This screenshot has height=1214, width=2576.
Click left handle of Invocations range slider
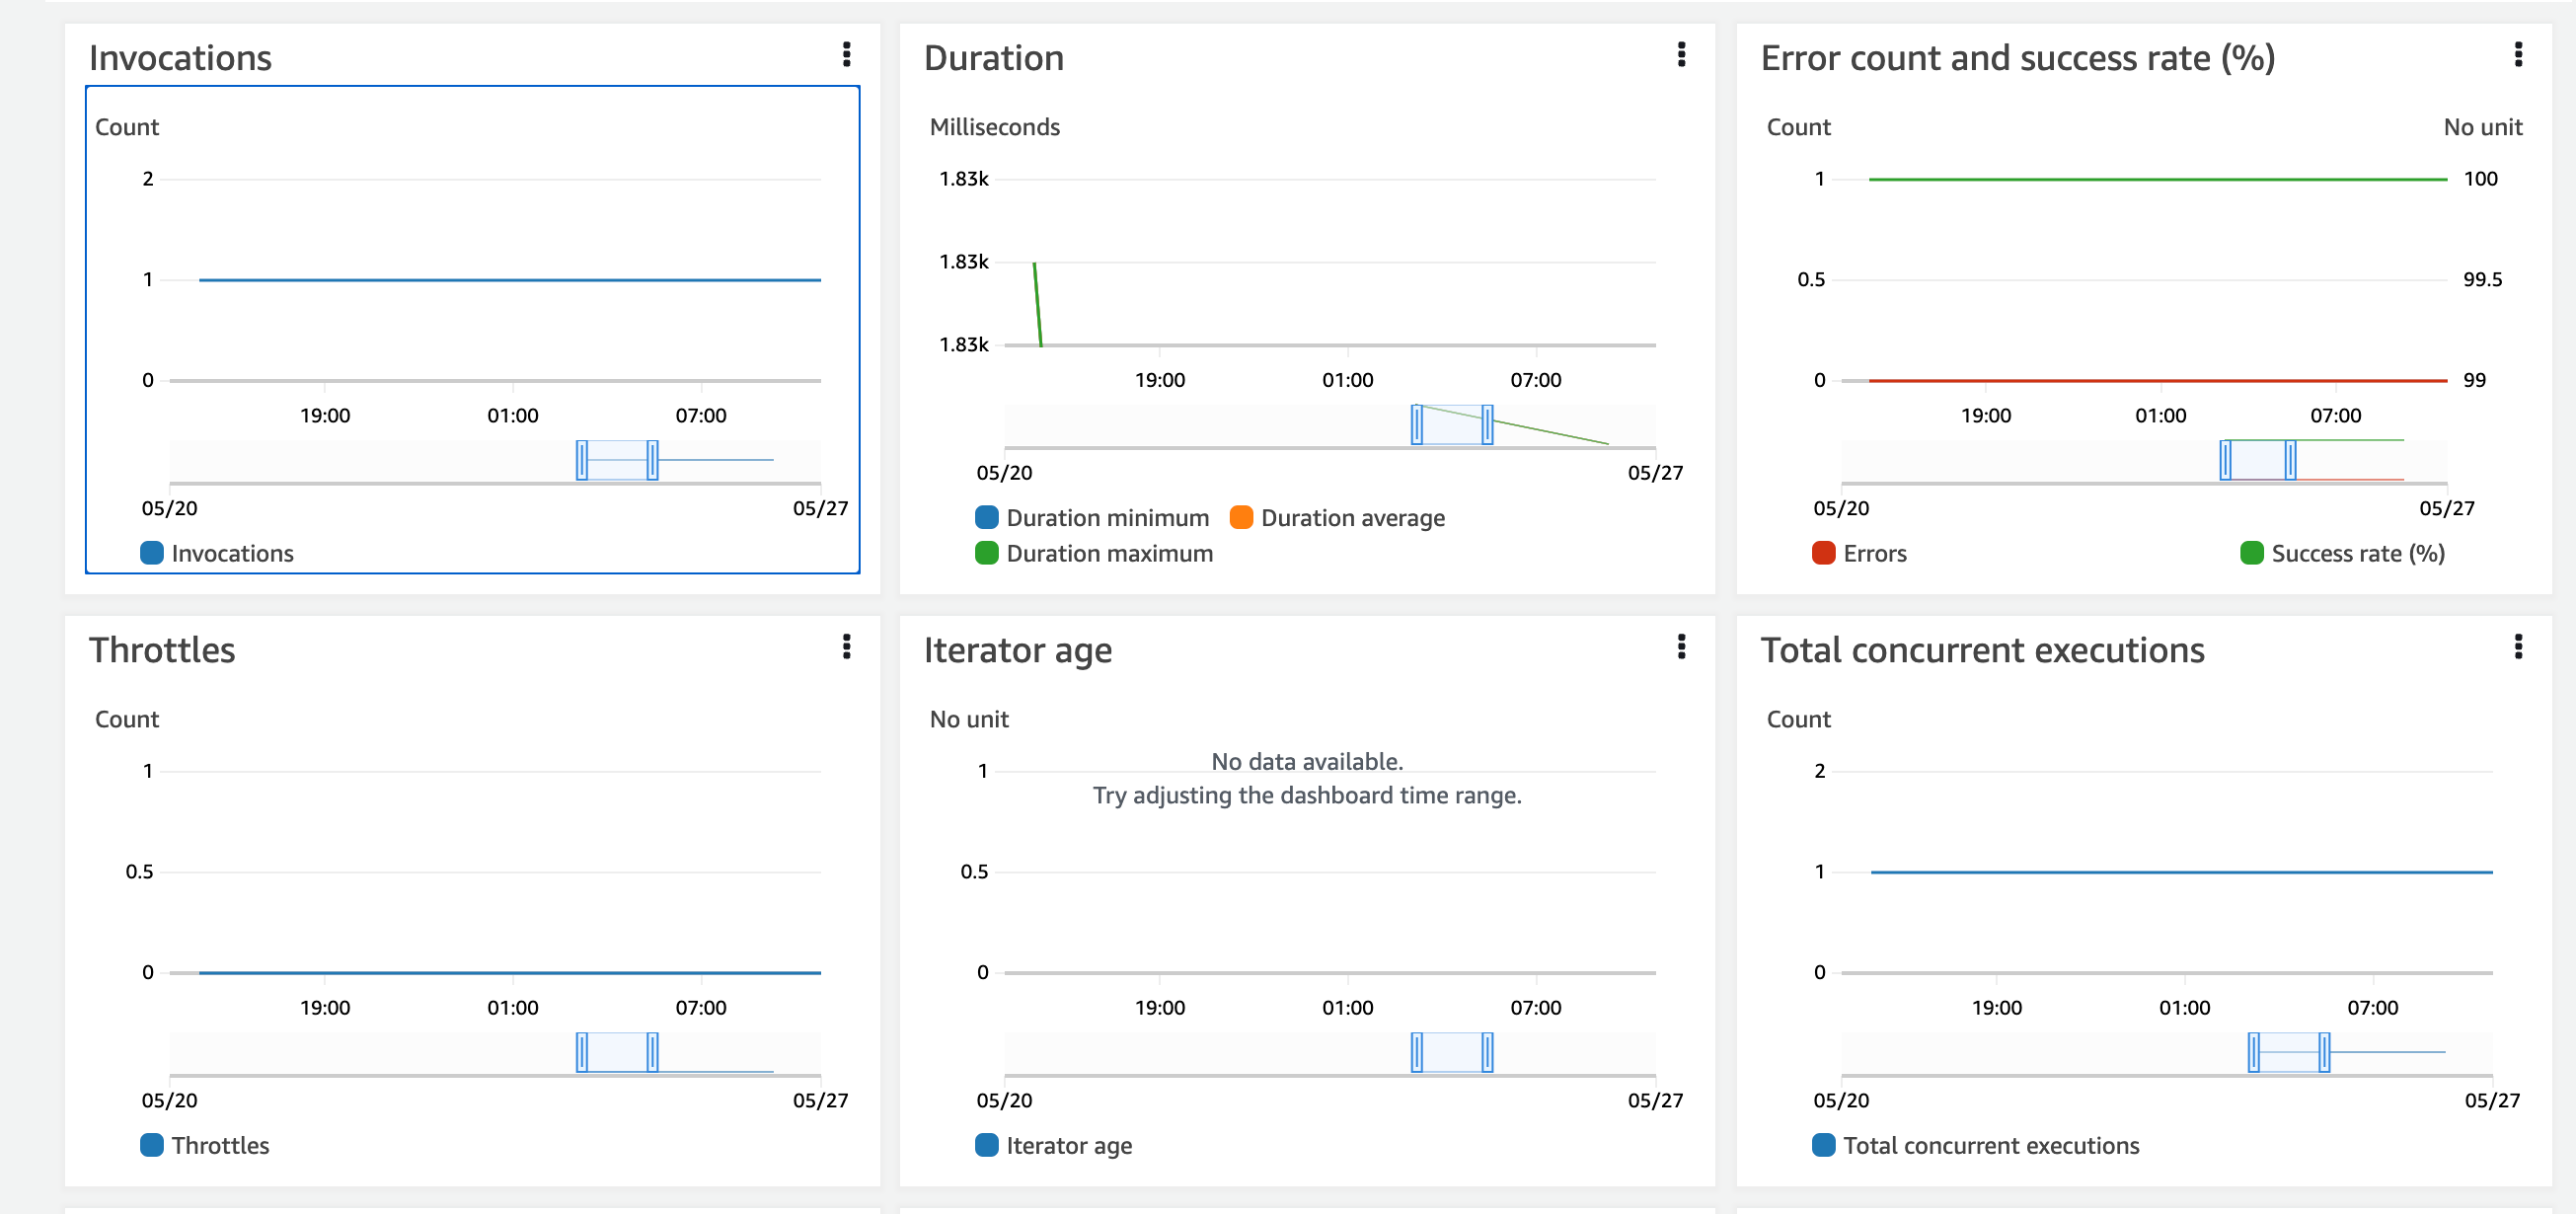pos(582,460)
